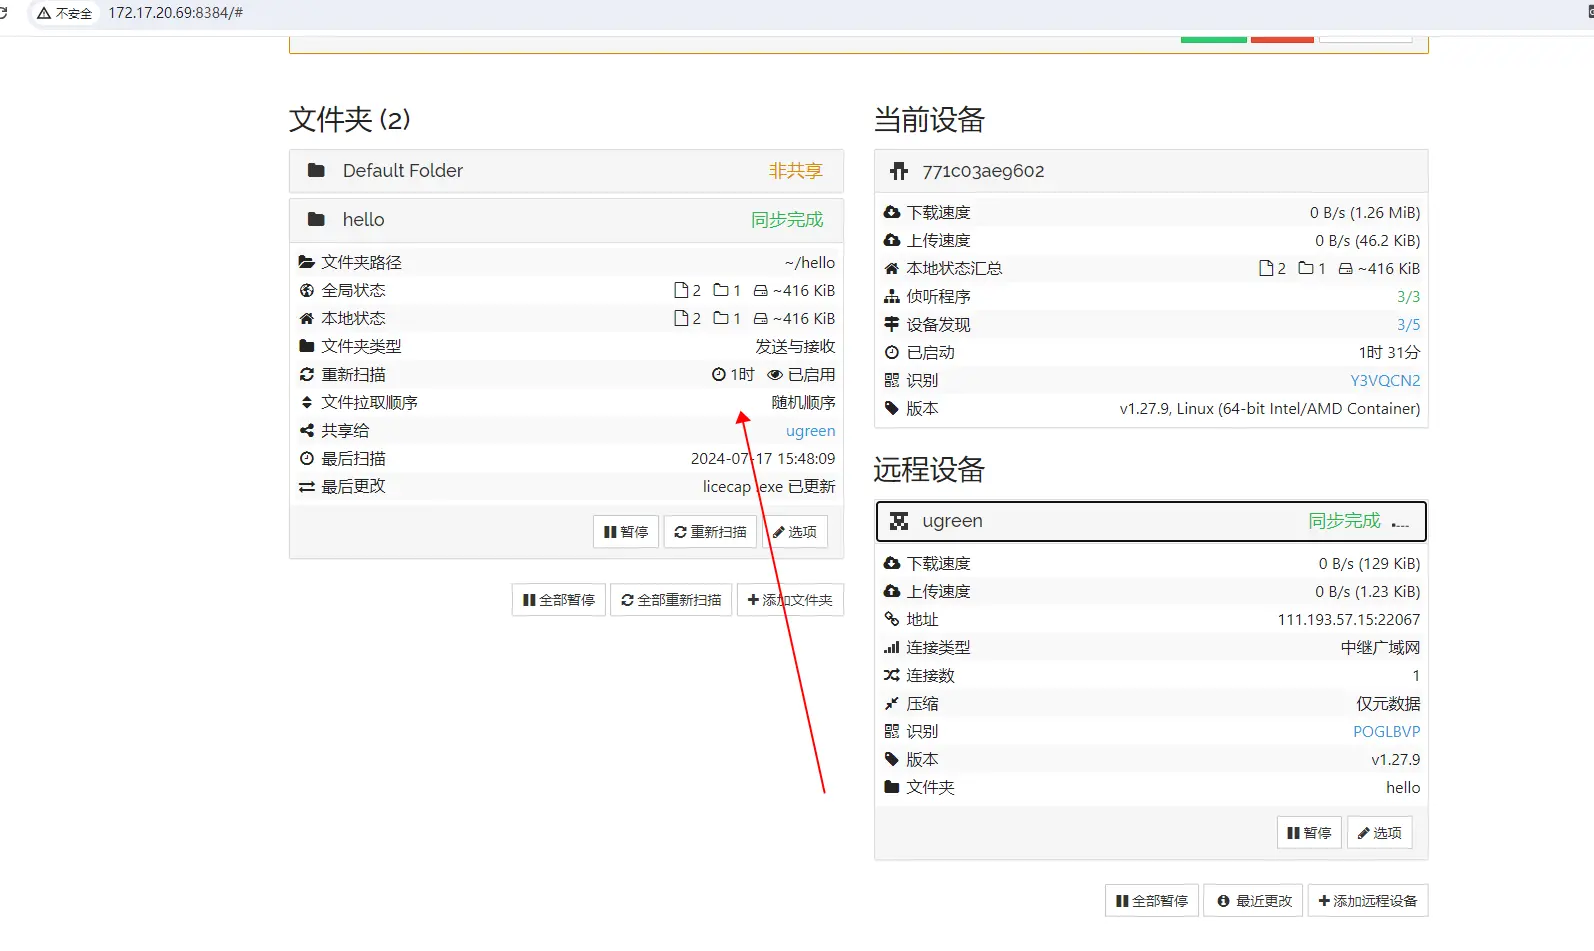This screenshot has width=1594, height=951.
Task: Open the 最近更改 recent changes list
Action: pos(1254,901)
